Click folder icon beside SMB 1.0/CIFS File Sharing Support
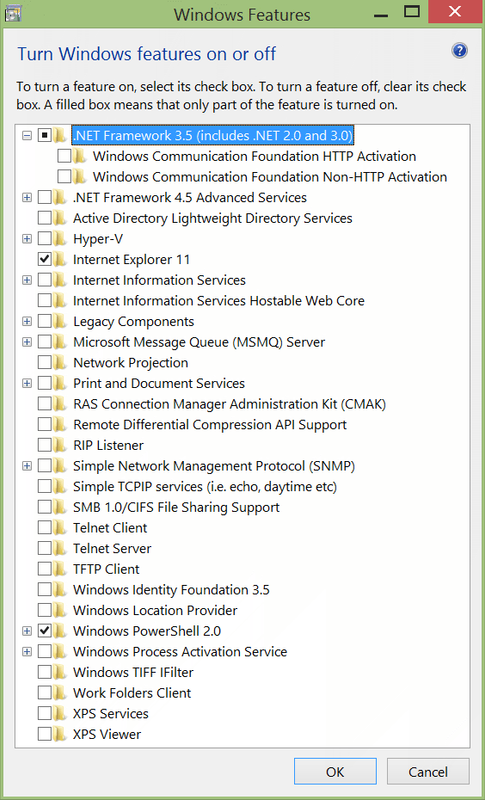The height and width of the screenshot is (800, 485). coord(60,507)
